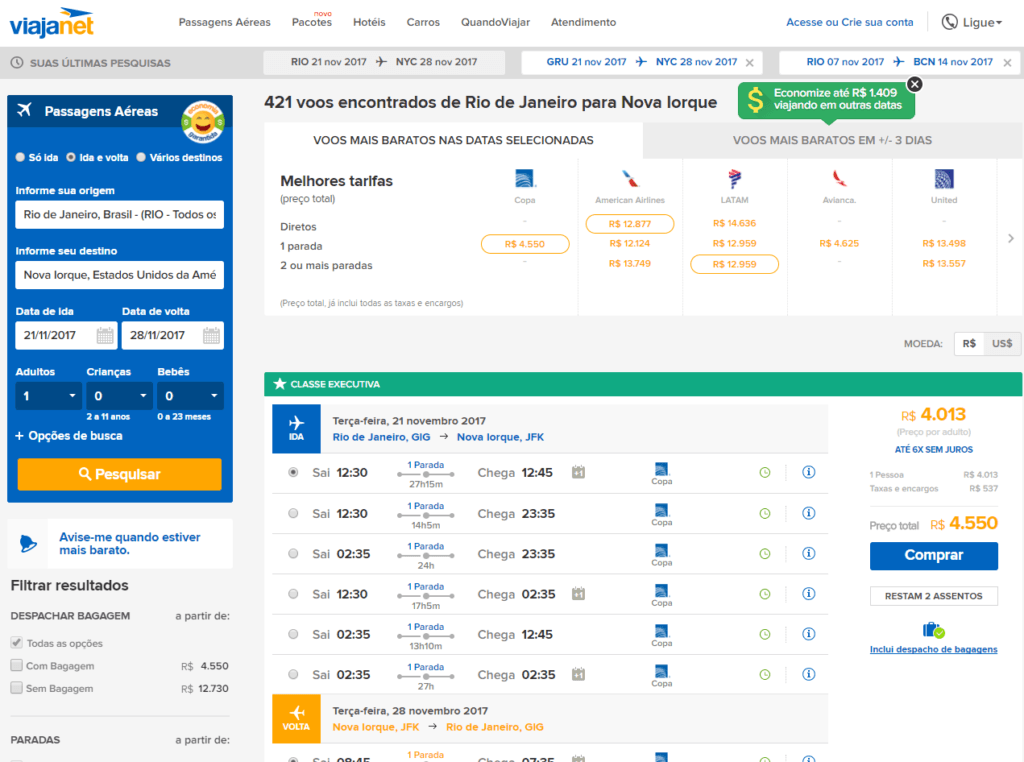This screenshot has width=1024, height=762.
Task: Open the Hotéis menu item
Action: tap(369, 22)
